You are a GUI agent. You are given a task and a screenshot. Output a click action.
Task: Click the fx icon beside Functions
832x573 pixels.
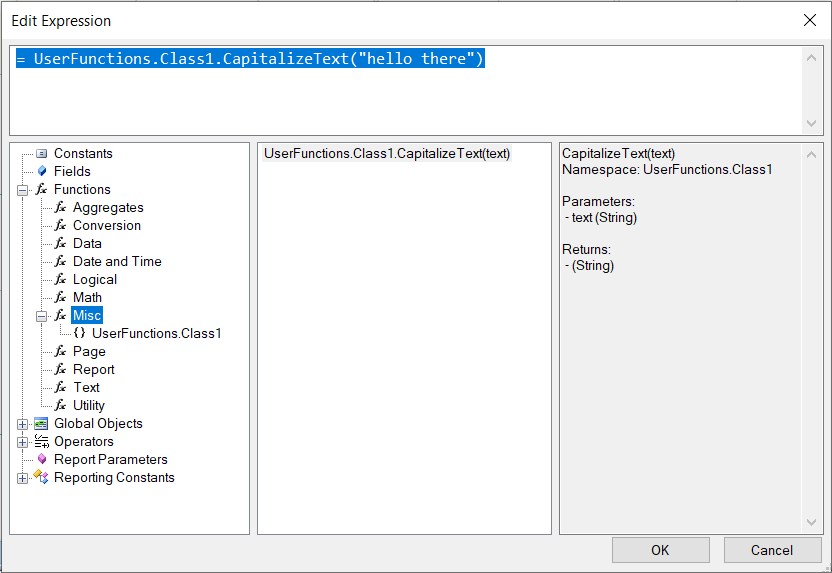41,189
